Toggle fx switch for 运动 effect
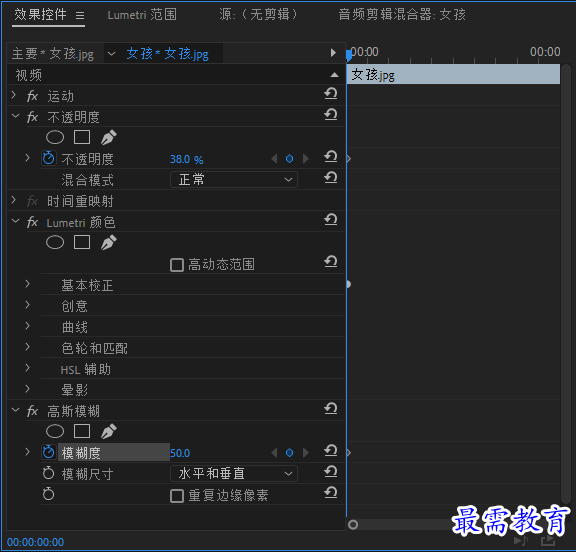Viewport: 576px width, 552px height. click(32, 96)
